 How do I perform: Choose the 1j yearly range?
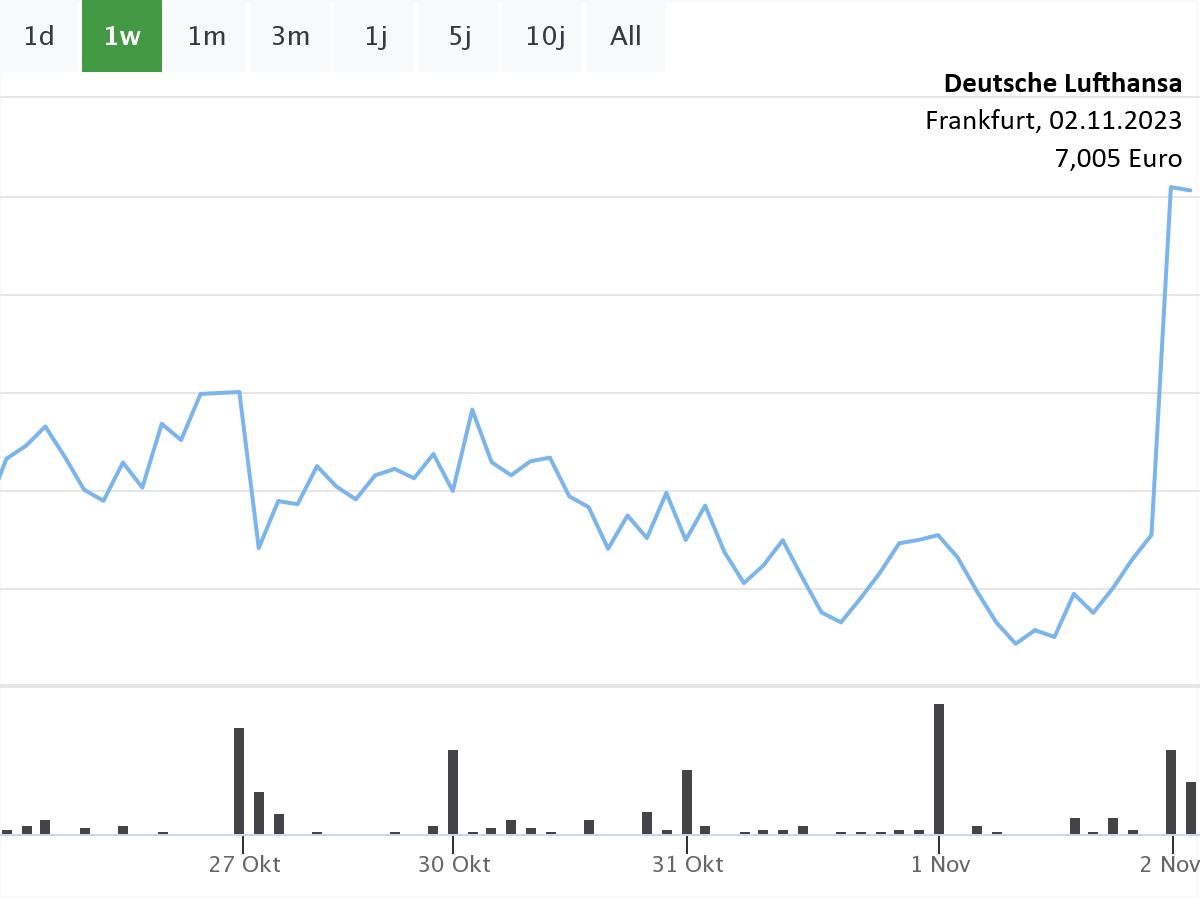tap(375, 37)
